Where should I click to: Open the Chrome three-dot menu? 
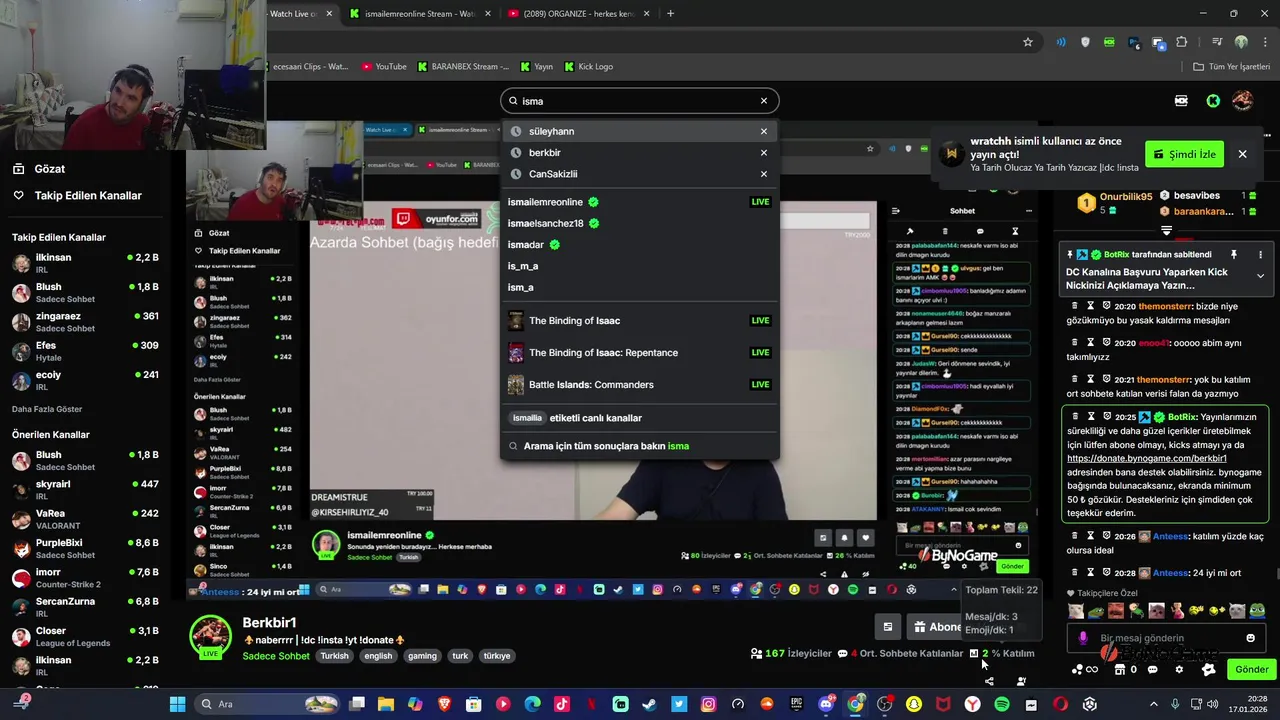[1264, 42]
